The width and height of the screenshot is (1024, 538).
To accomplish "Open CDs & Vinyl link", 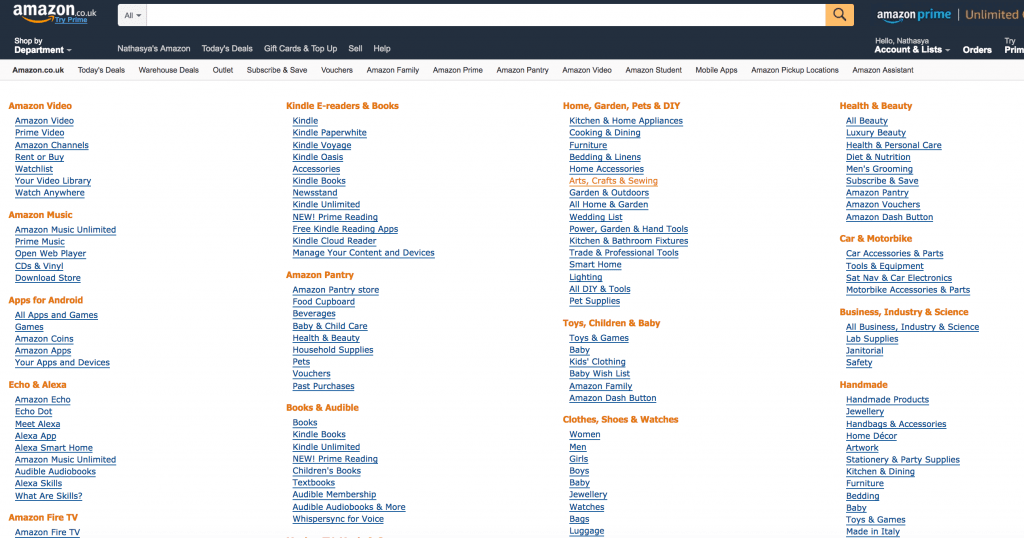I will click(x=39, y=266).
